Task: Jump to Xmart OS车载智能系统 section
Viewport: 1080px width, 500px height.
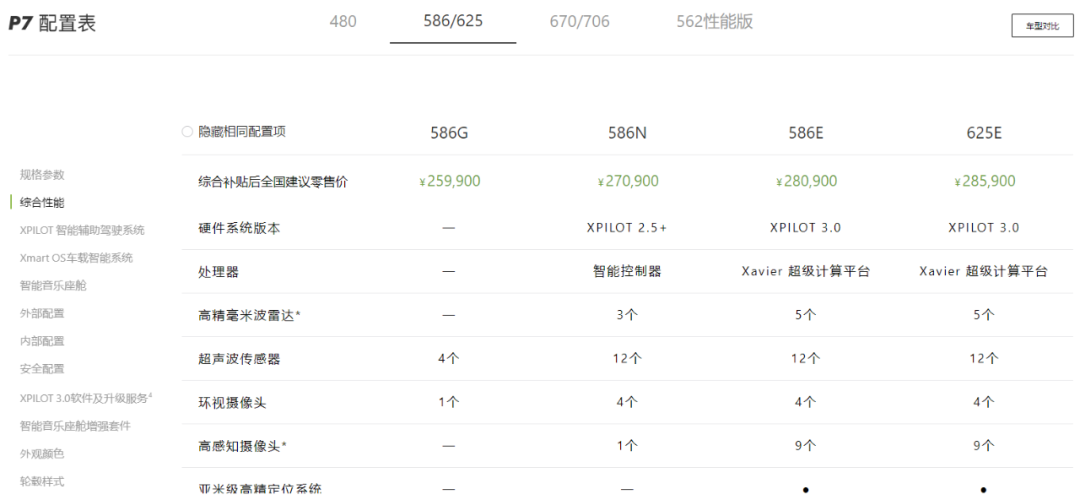Action: point(76,258)
